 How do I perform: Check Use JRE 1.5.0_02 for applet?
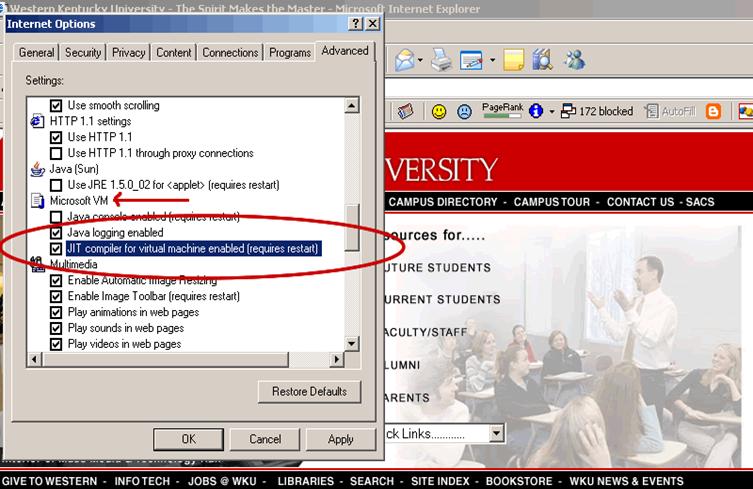(56, 185)
